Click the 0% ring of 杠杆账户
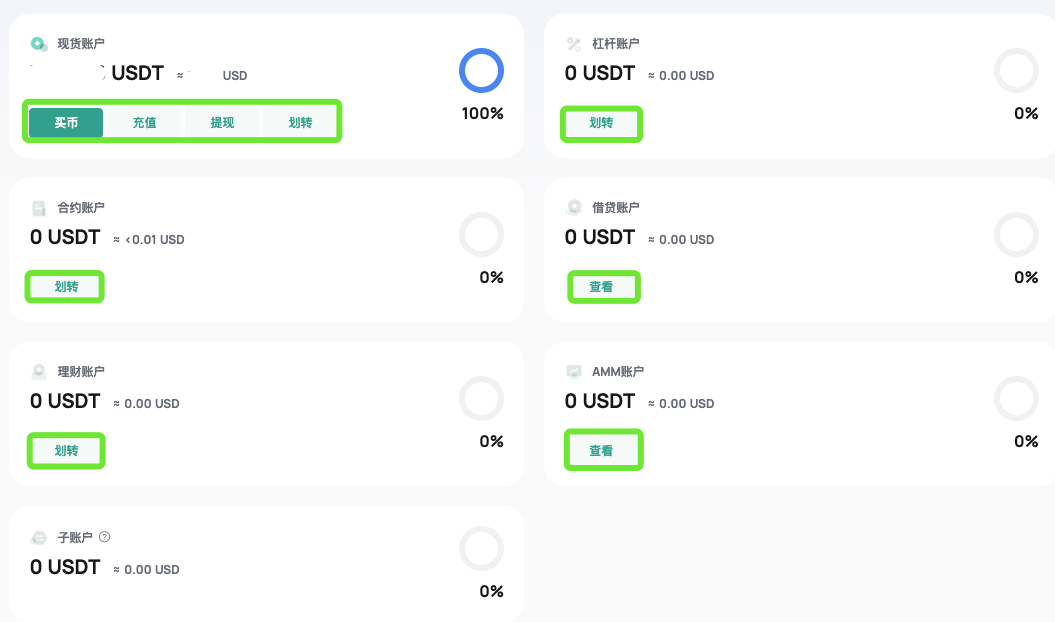The height and width of the screenshot is (622, 1055). click(1016, 71)
